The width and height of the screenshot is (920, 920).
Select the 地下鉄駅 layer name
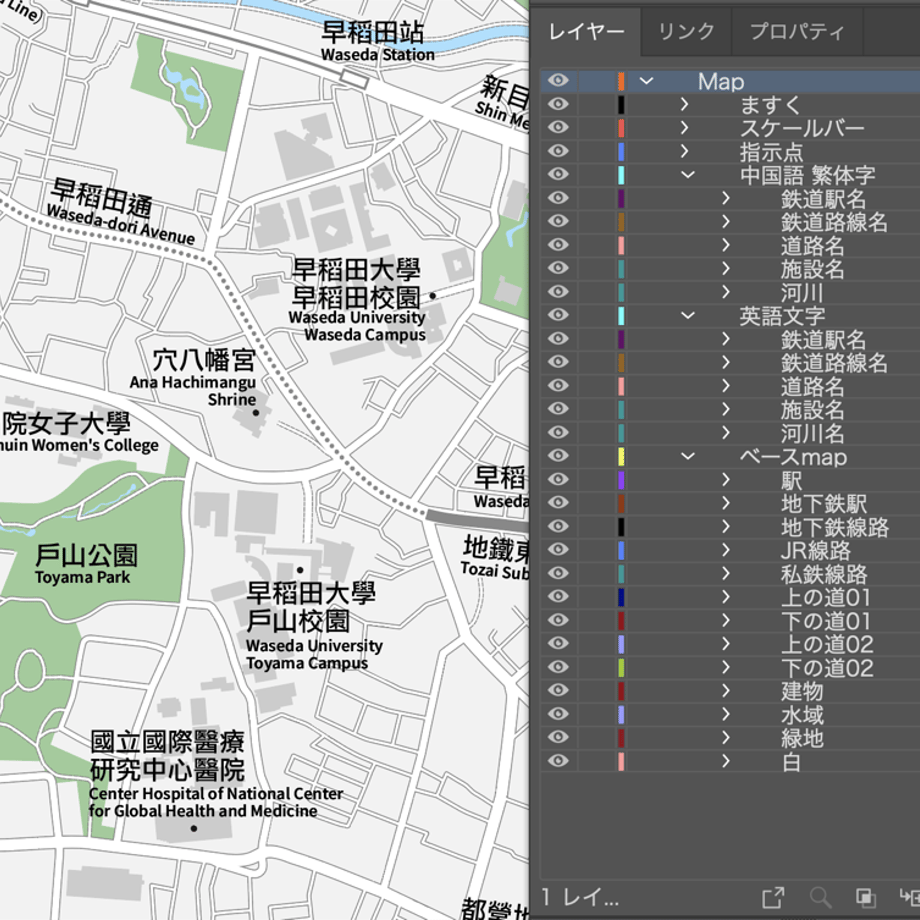[824, 504]
